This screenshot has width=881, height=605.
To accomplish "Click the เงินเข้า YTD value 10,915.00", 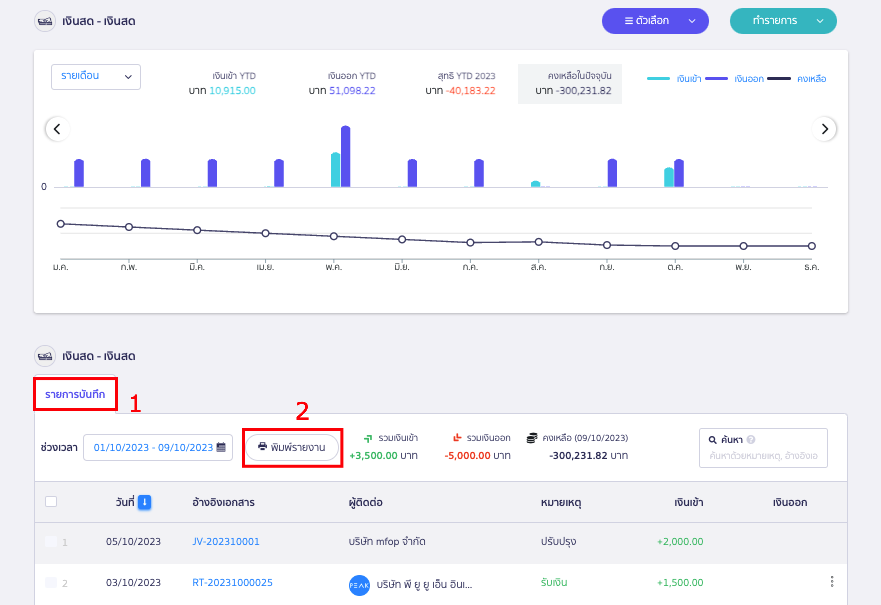I will (232, 90).
